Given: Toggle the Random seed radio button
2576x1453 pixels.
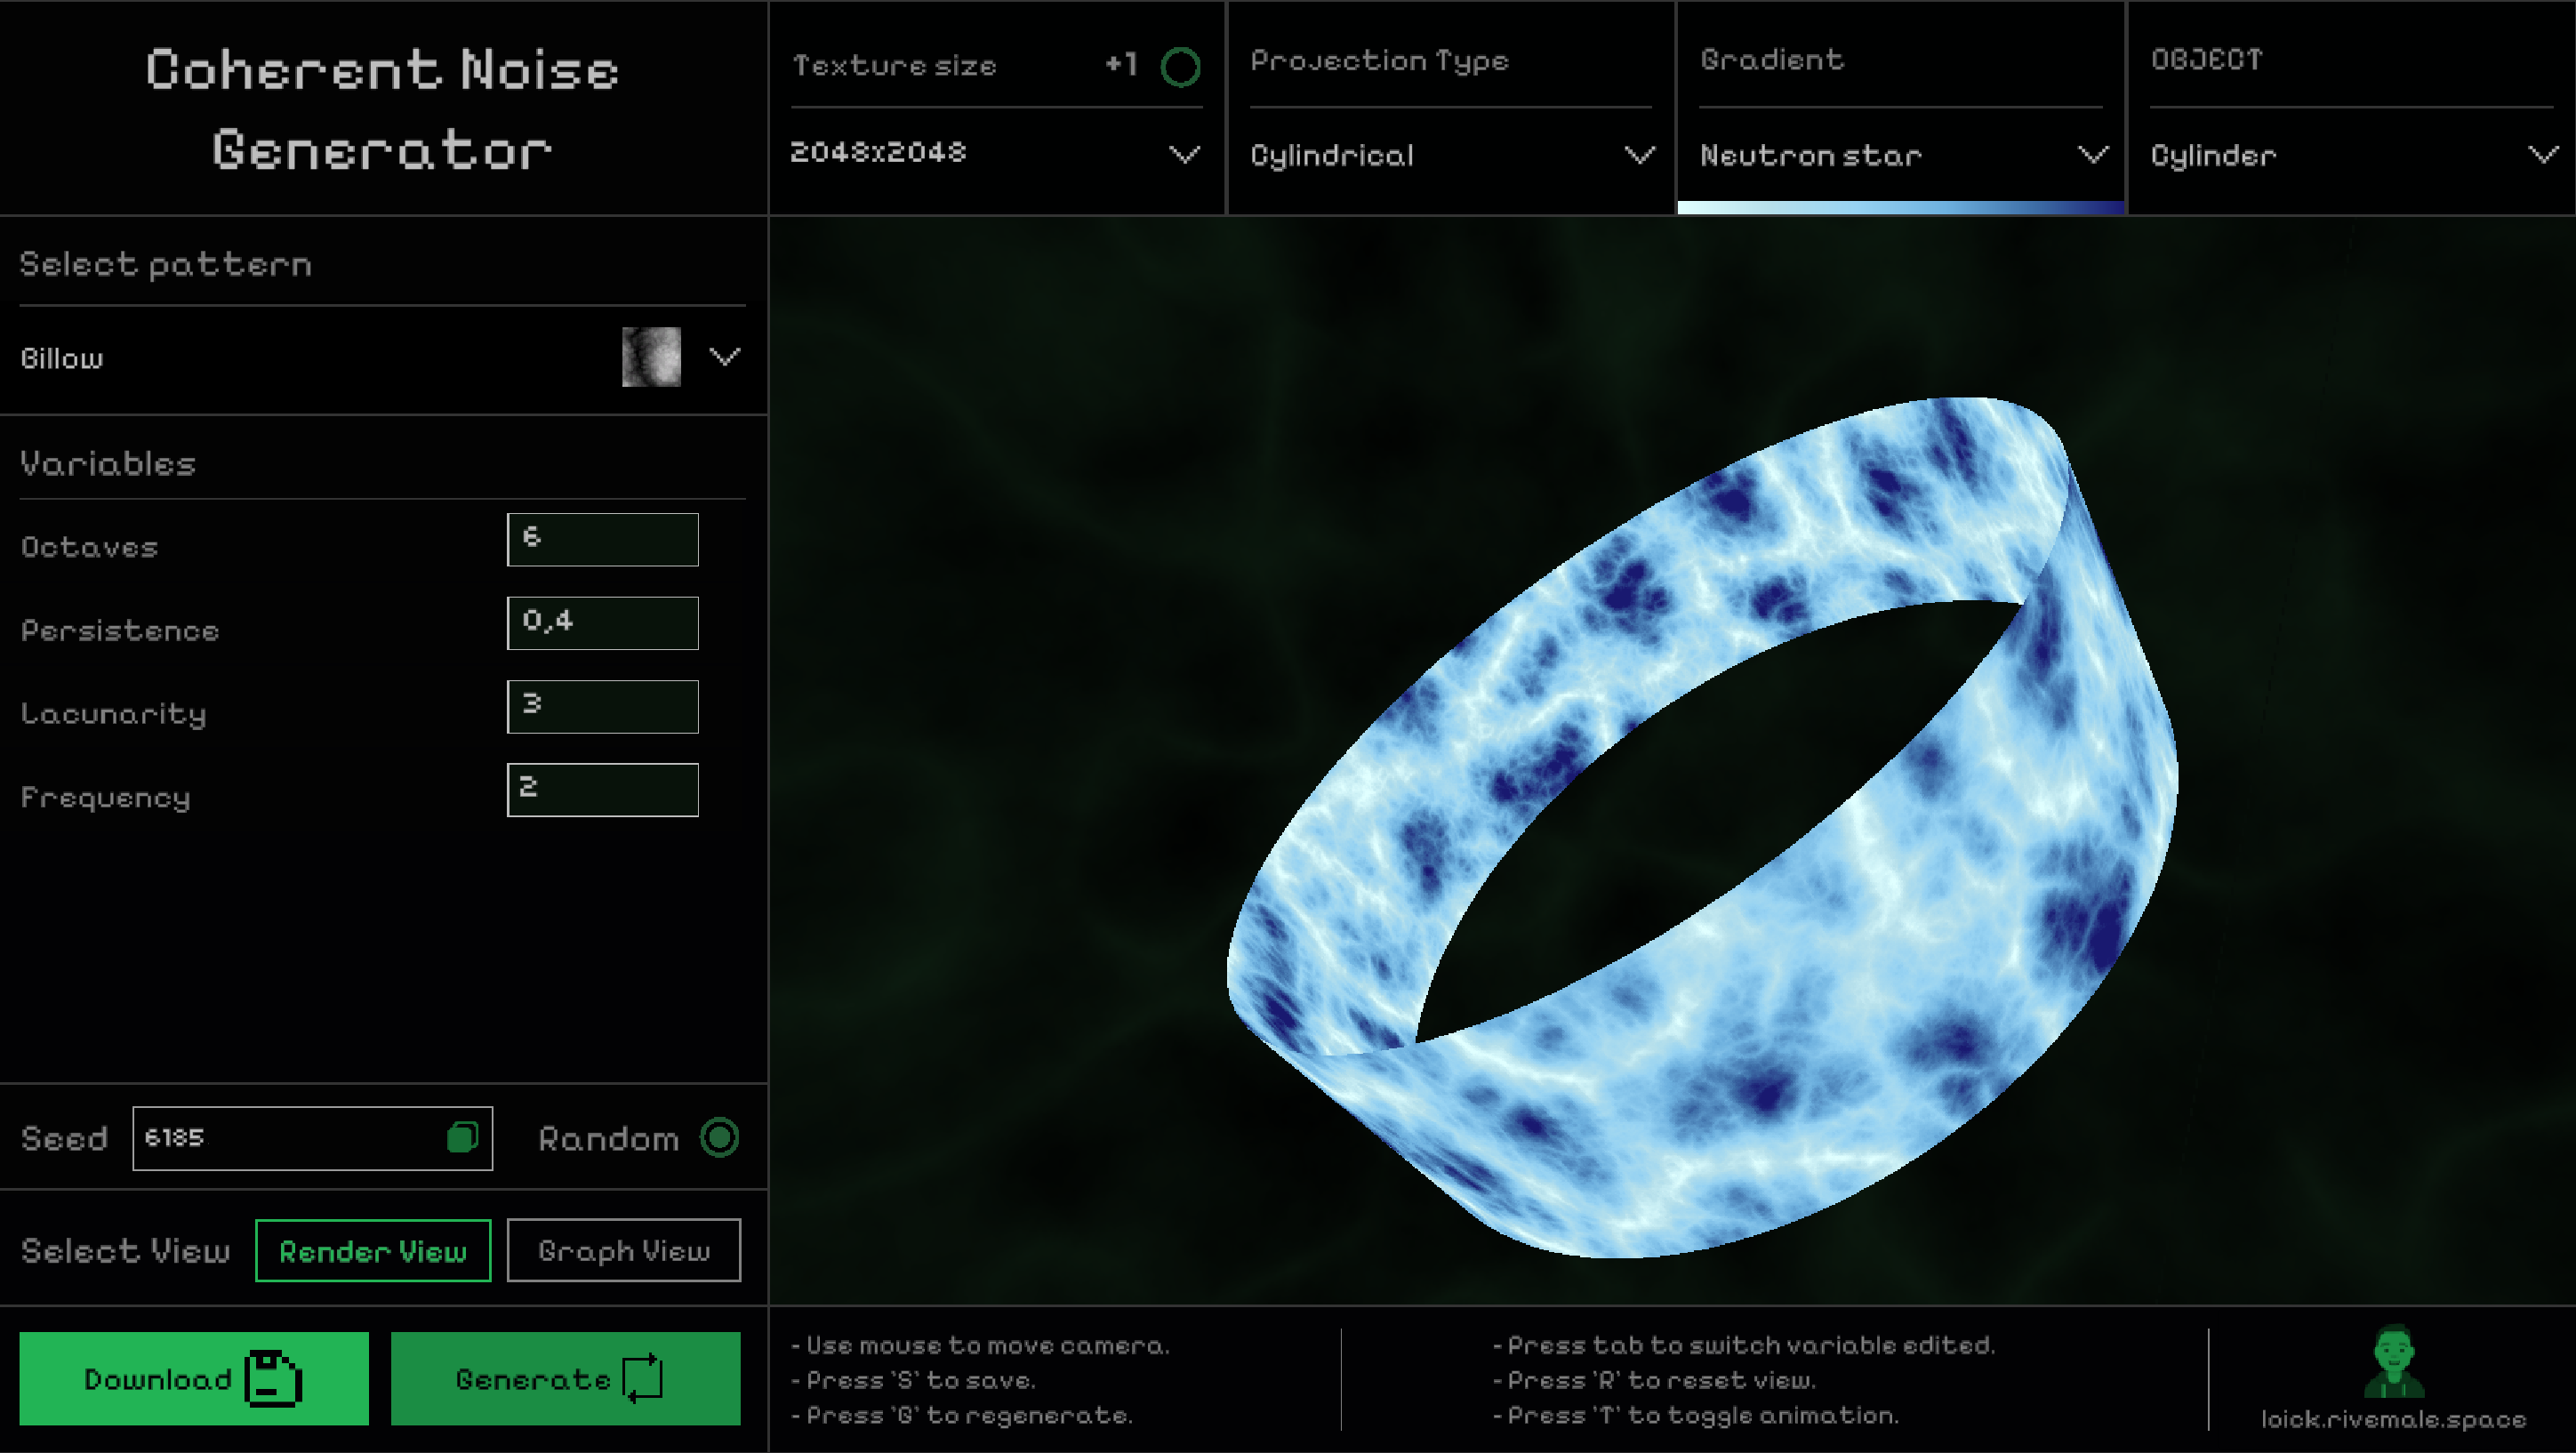Looking at the screenshot, I should point(719,1137).
